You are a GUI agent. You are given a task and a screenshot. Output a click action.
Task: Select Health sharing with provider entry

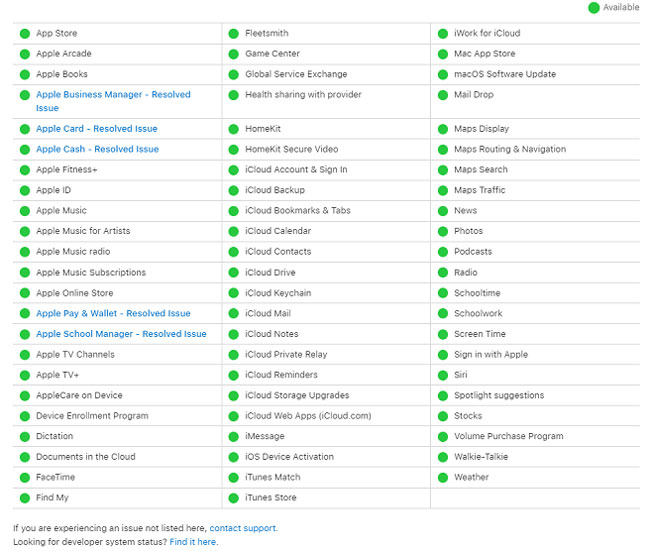tap(303, 95)
